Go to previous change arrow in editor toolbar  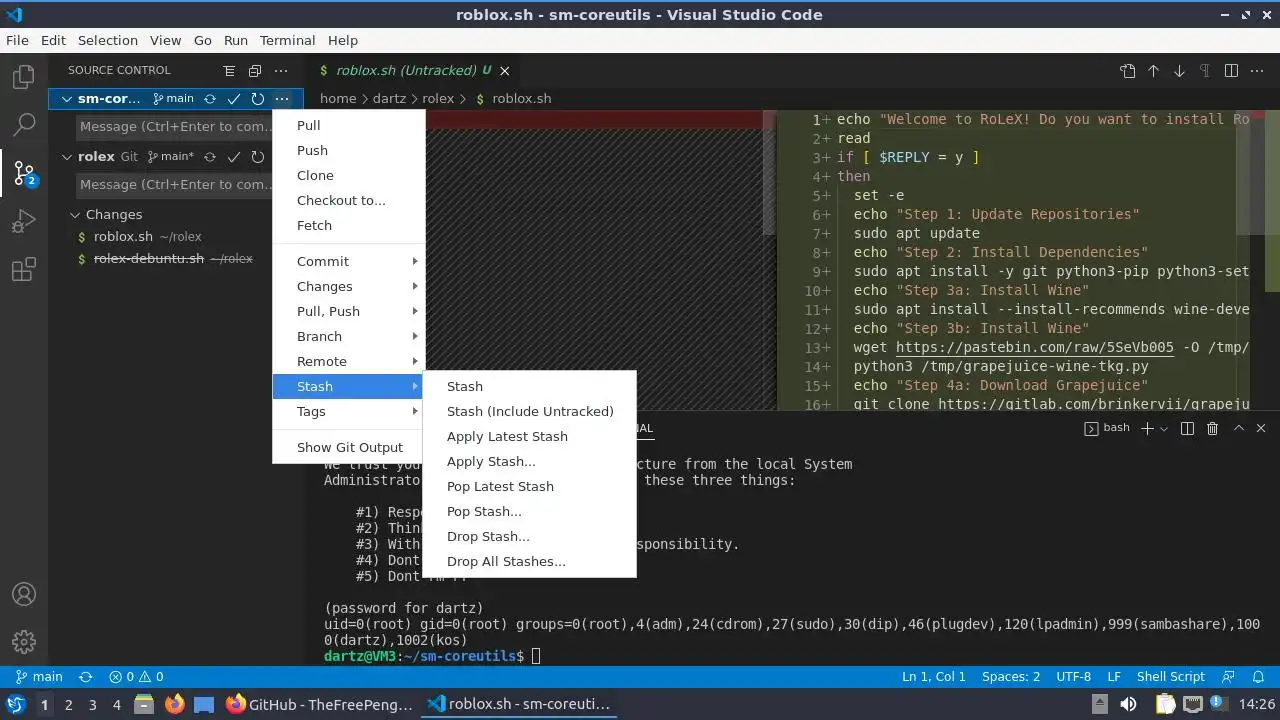click(1153, 71)
